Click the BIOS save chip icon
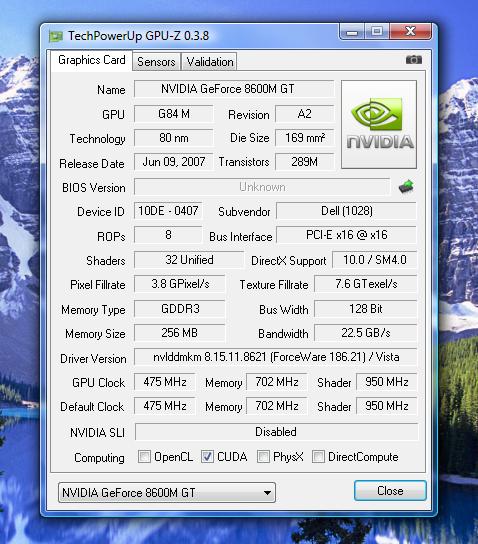478x544 pixels. 407,187
